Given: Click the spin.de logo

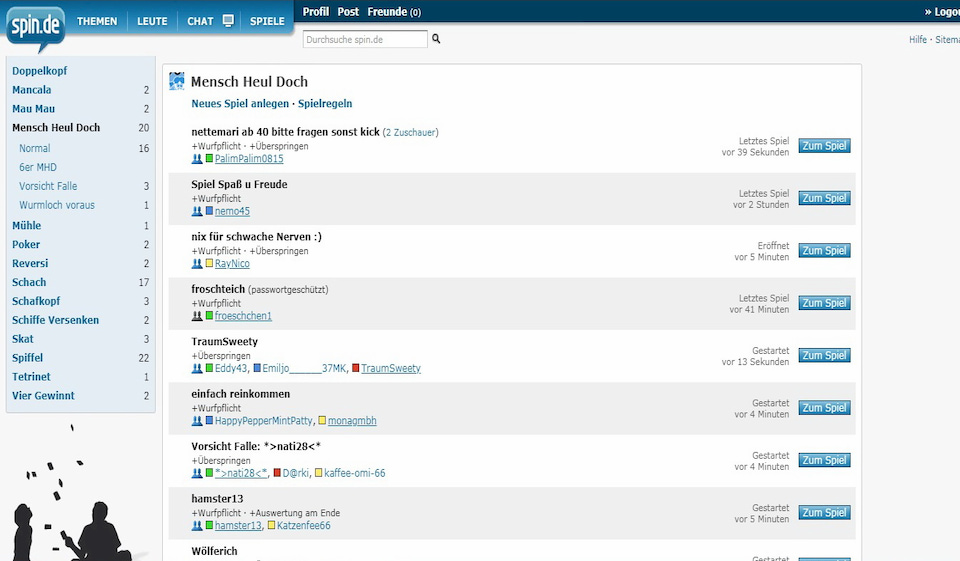Looking at the screenshot, I should click(36, 27).
